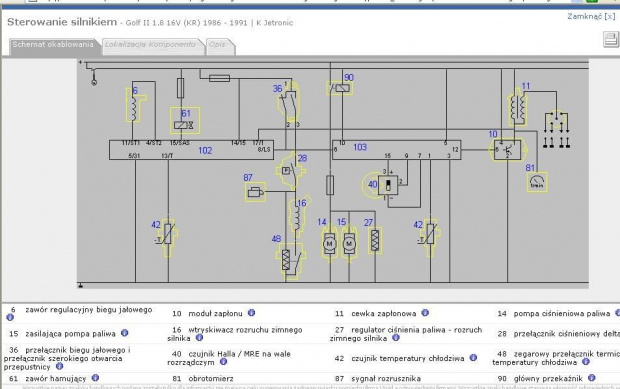Open info icon beside czujnik temperatury chłodziwa

pos(473,357)
